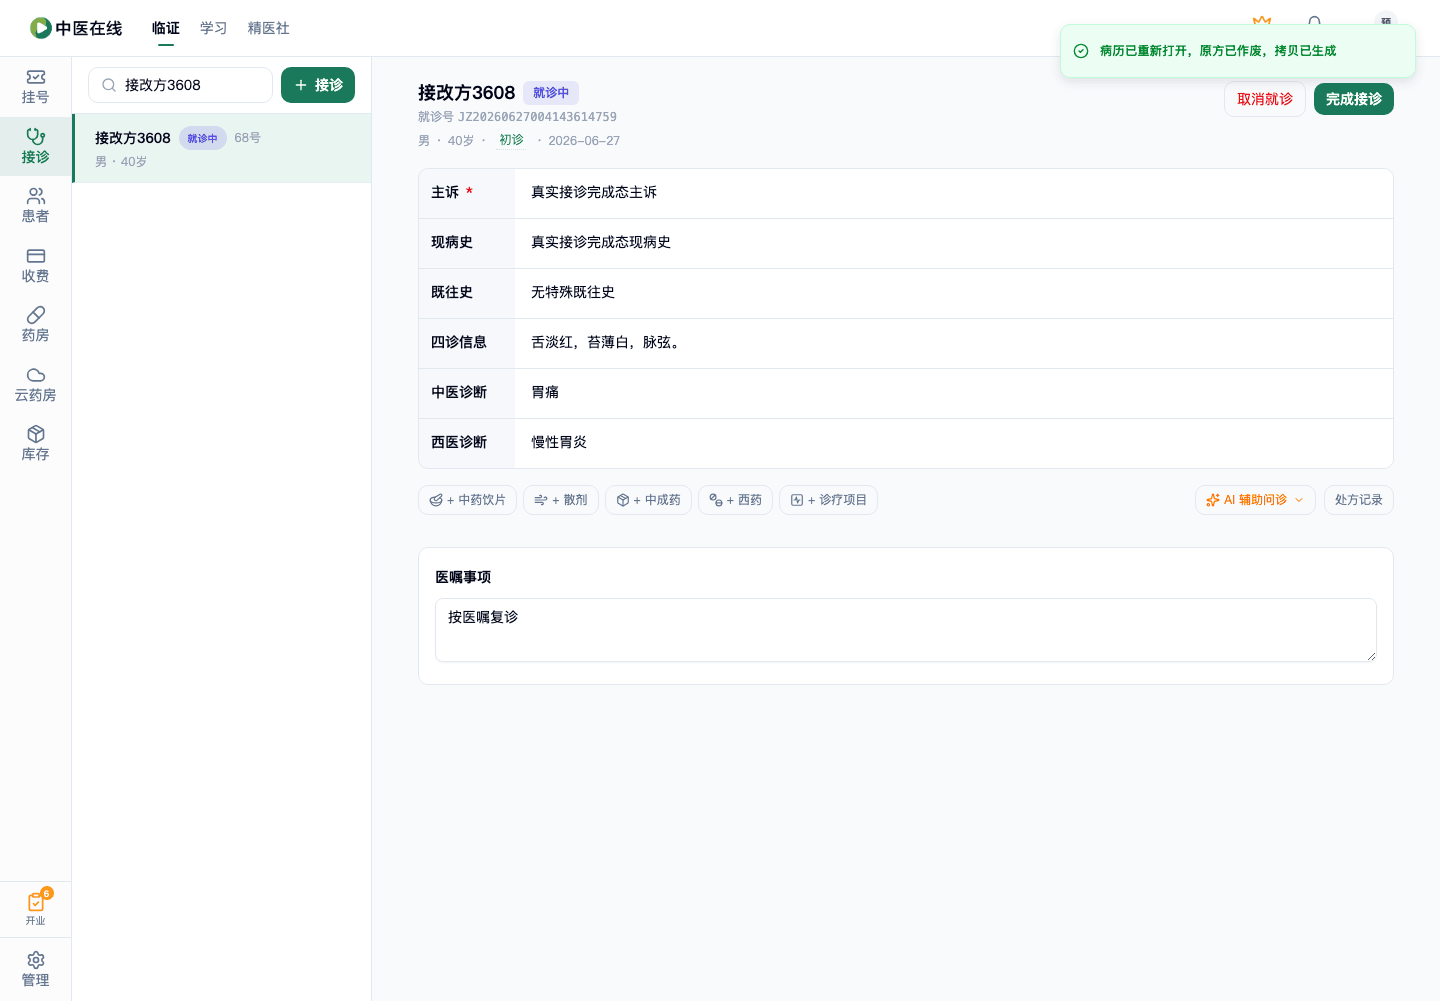Open the 药房 pharmacy sidebar section
This screenshot has height=1001, width=1440.
(x=35, y=325)
